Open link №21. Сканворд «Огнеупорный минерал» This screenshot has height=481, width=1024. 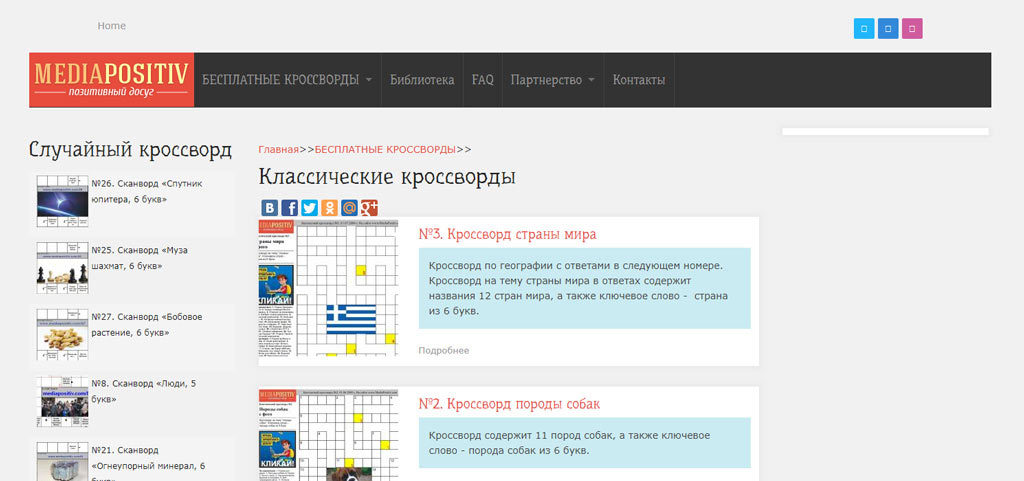[148, 464]
